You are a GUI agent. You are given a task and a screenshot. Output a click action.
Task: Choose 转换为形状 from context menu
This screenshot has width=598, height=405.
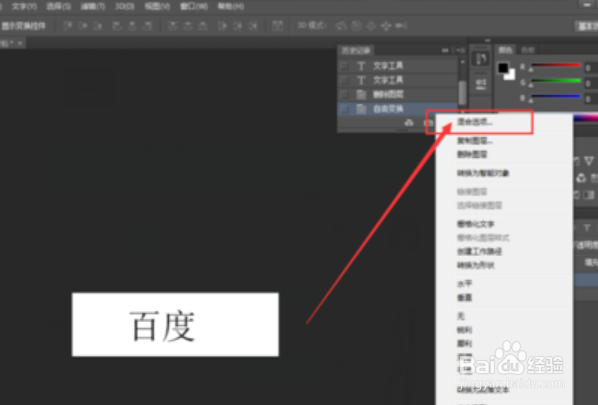click(x=504, y=265)
